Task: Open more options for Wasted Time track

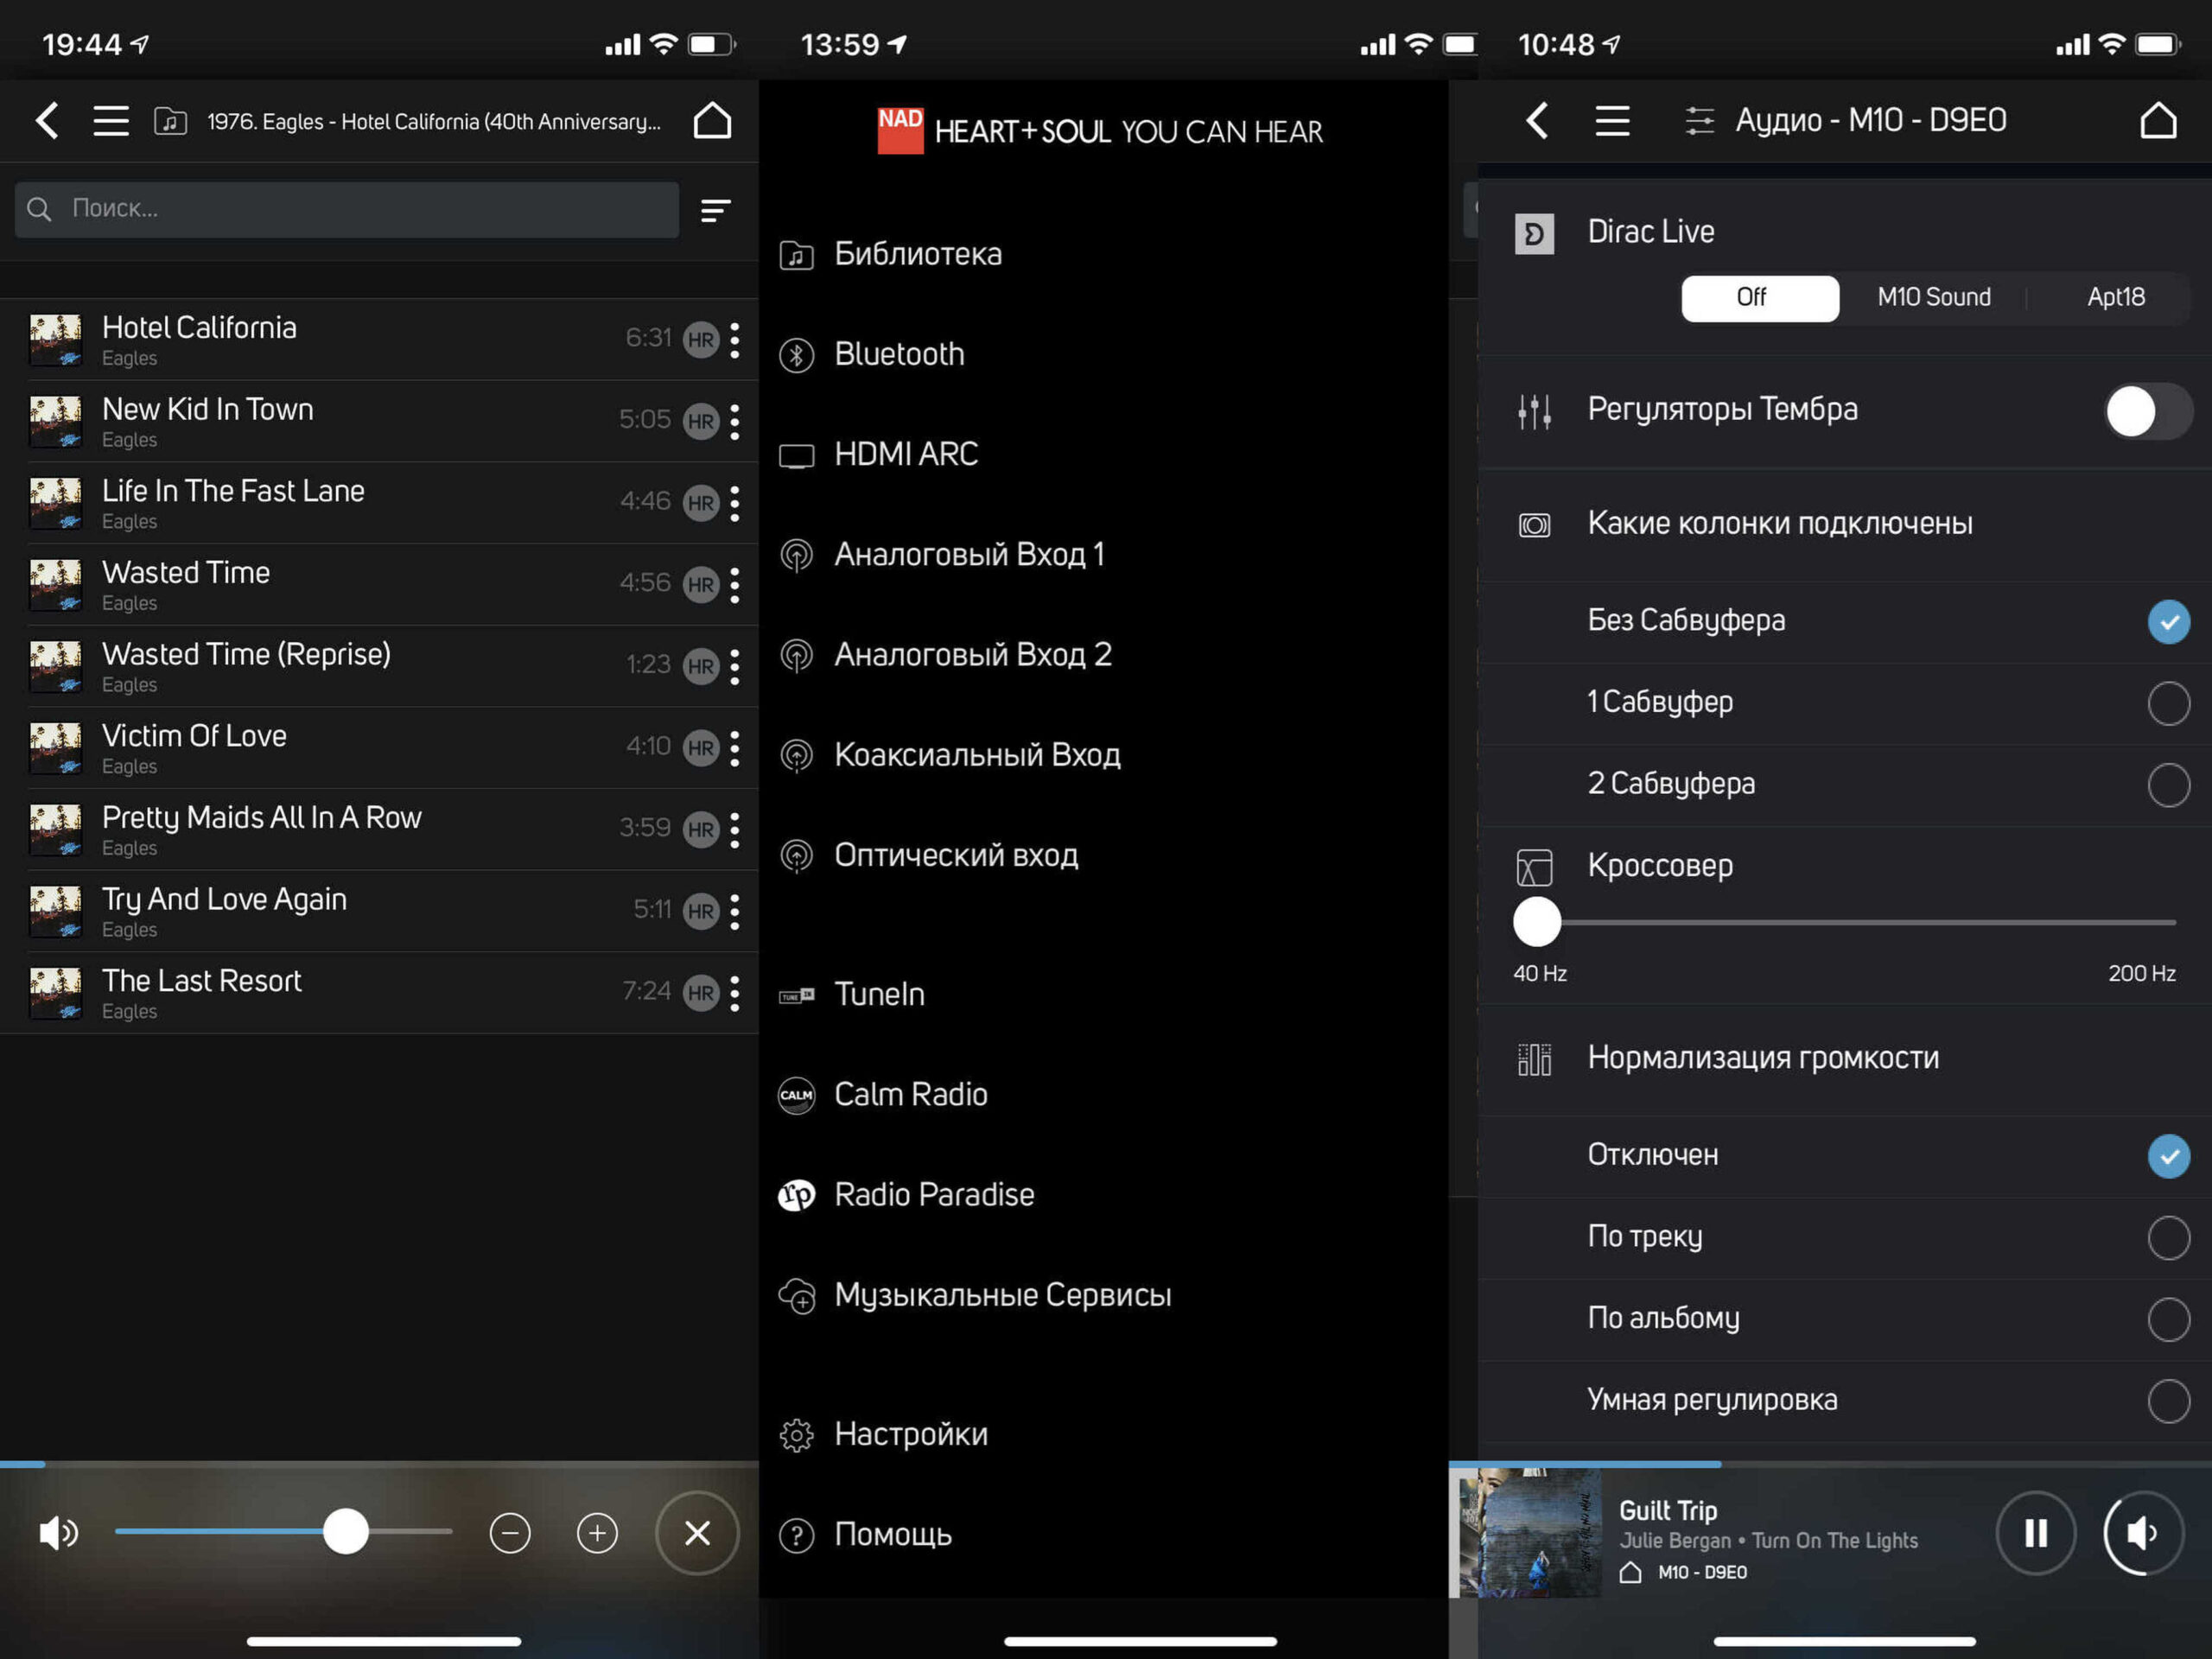Action: (x=735, y=585)
